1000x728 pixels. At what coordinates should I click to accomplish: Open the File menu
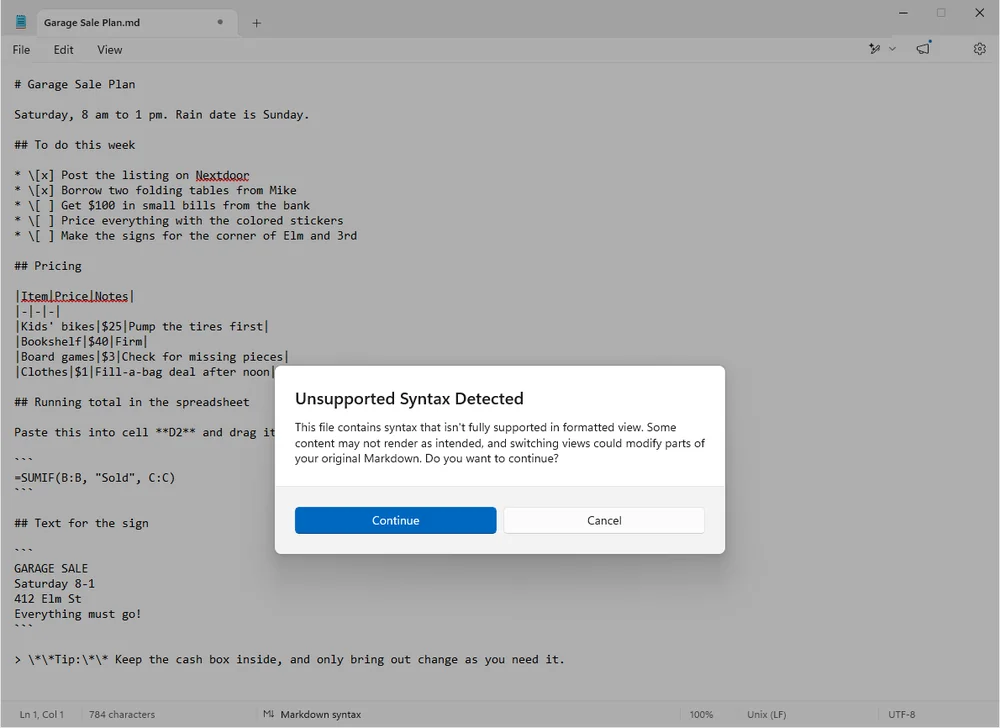coord(21,50)
